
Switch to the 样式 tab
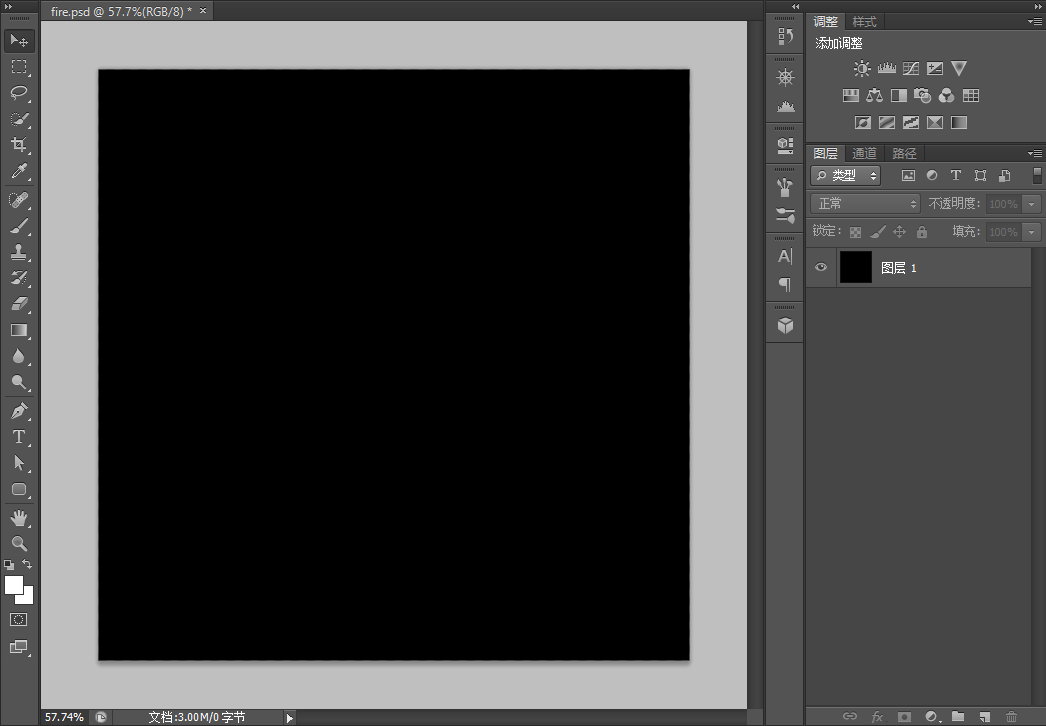coord(864,22)
